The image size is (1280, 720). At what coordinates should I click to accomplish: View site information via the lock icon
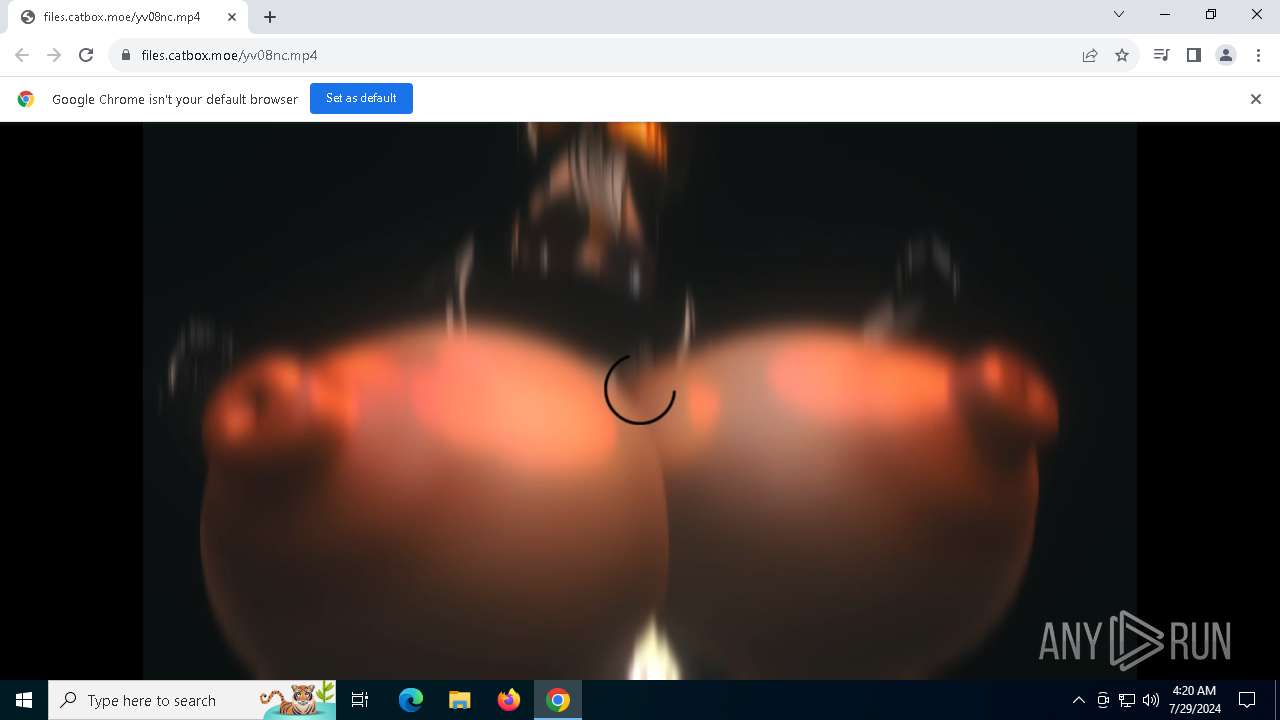[x=126, y=55]
